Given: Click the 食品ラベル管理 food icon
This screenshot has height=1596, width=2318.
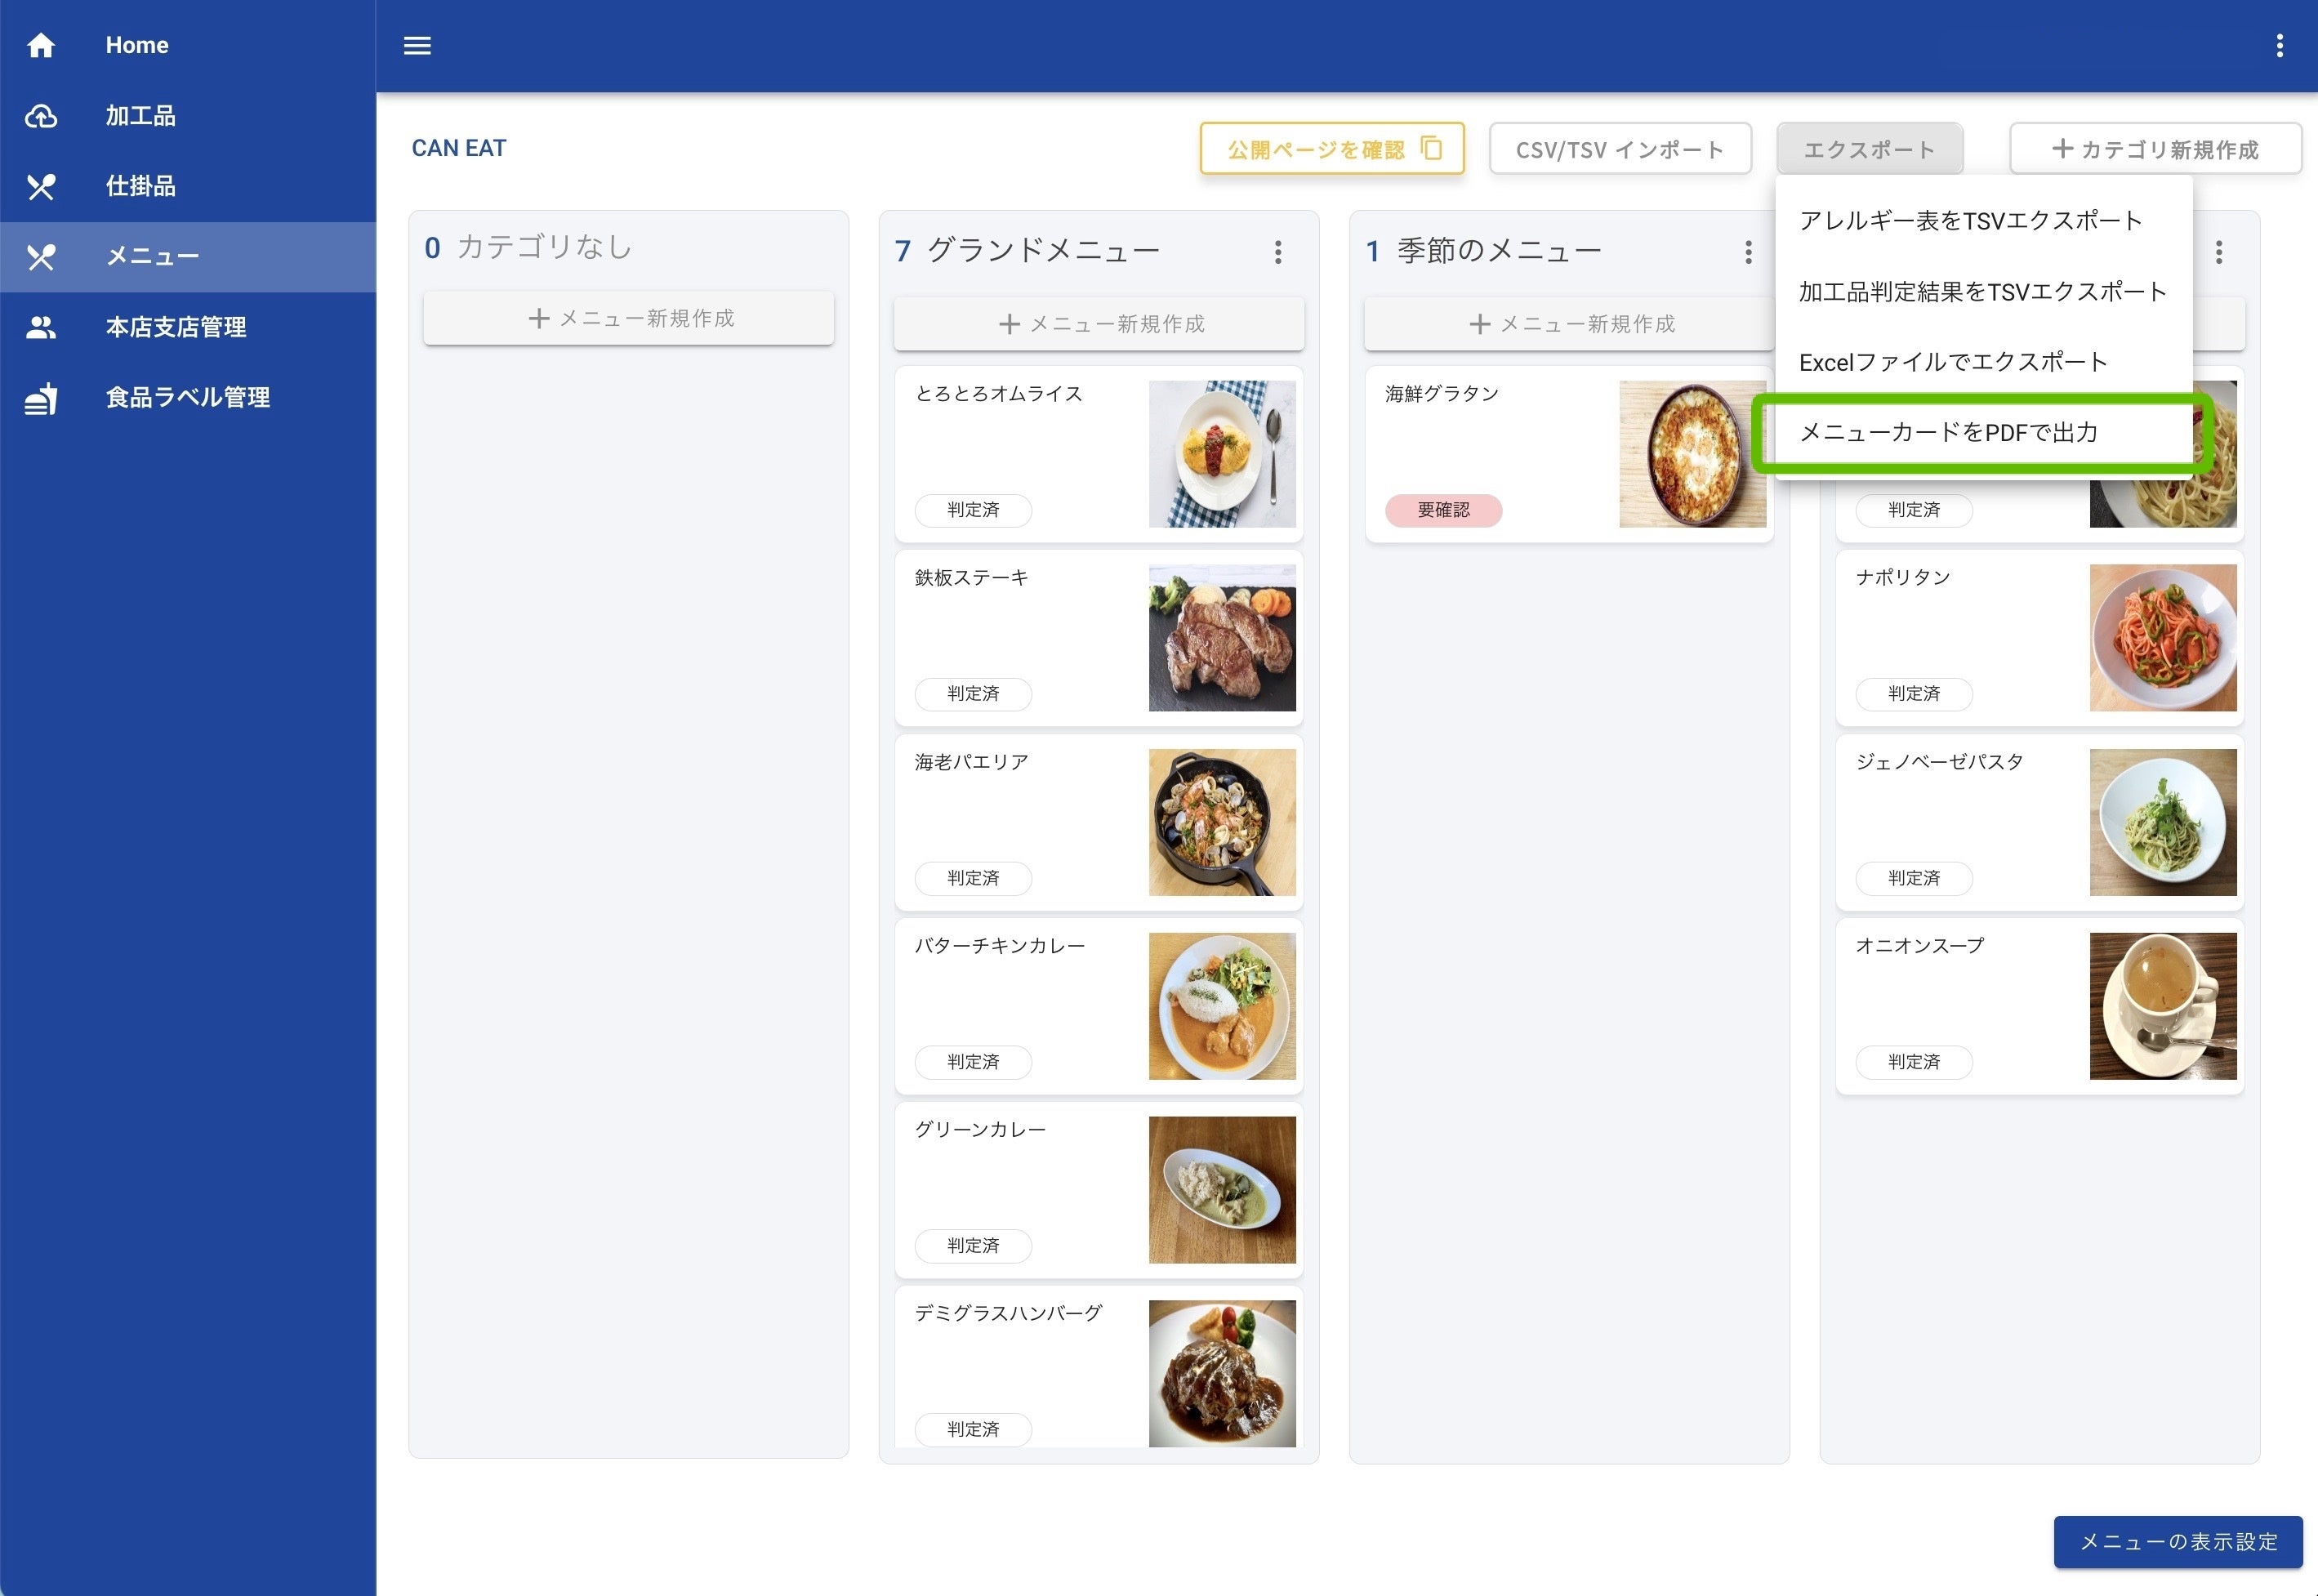Looking at the screenshot, I should pyautogui.click(x=41, y=398).
